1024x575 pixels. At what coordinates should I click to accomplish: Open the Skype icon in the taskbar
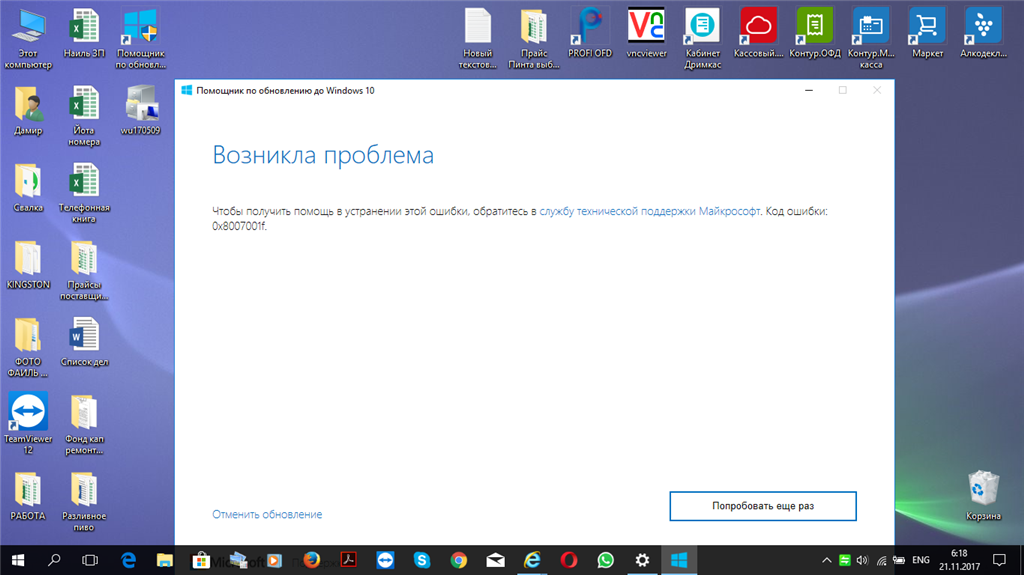coord(422,560)
